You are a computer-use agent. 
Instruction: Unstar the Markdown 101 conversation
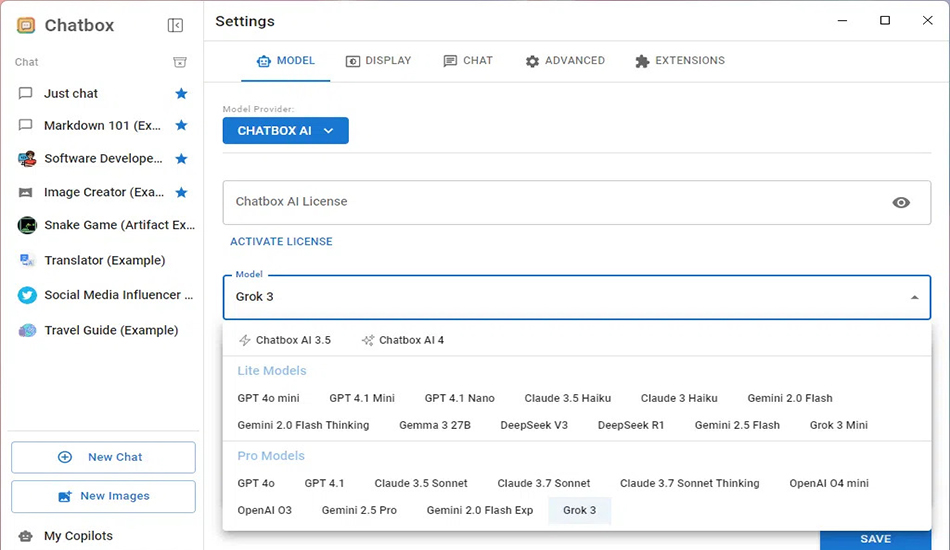pos(181,125)
